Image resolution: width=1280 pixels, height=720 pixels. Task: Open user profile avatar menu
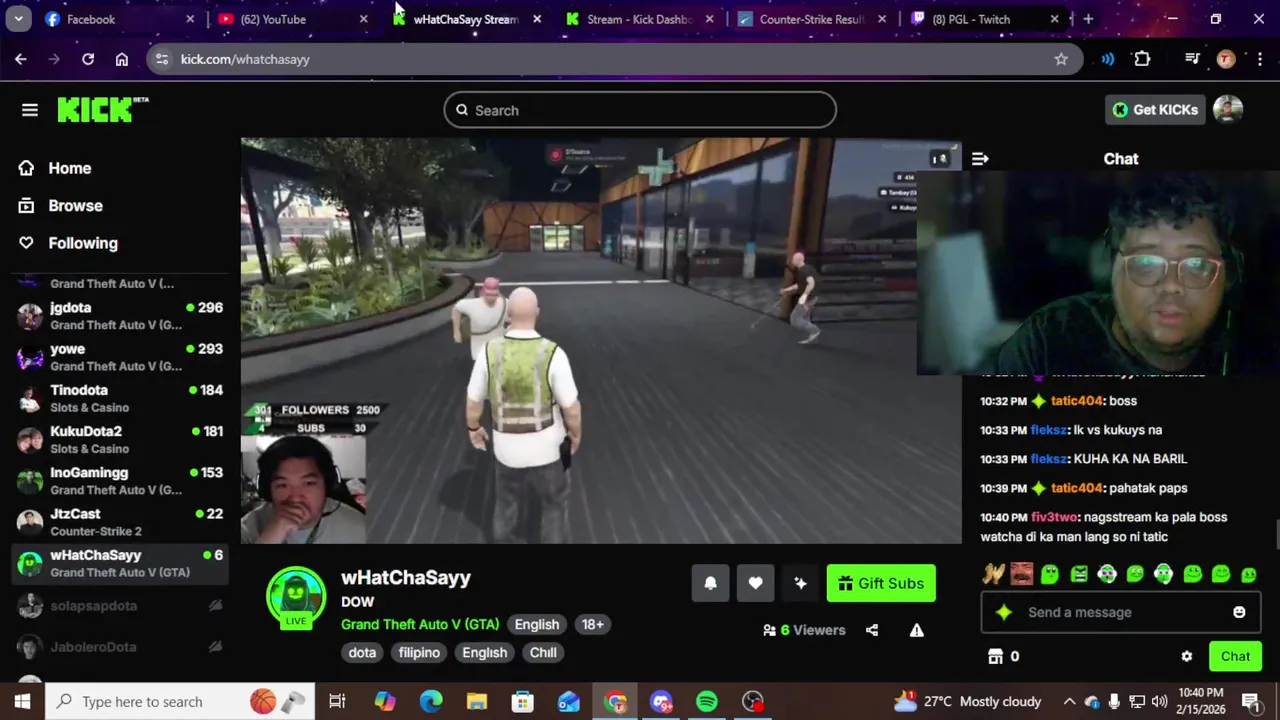(1228, 110)
